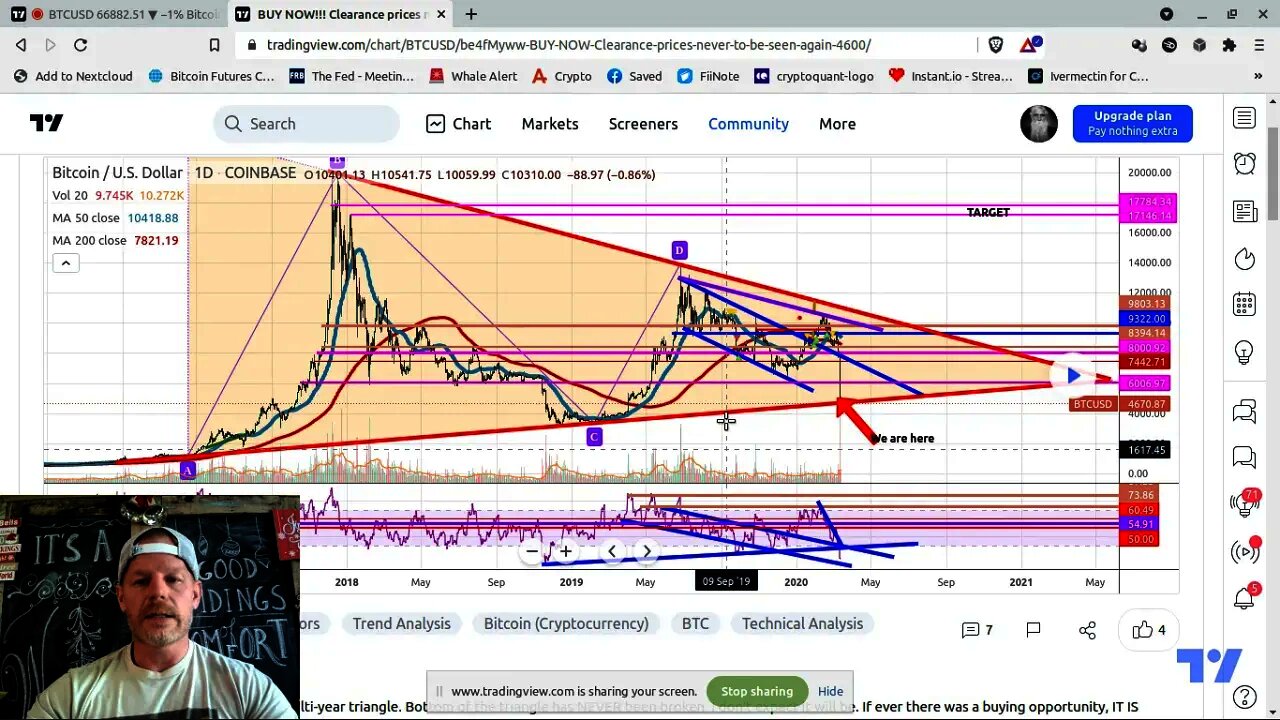The image size is (1280, 720).
Task: Open the Notifications bell icon
Action: (x=1244, y=598)
